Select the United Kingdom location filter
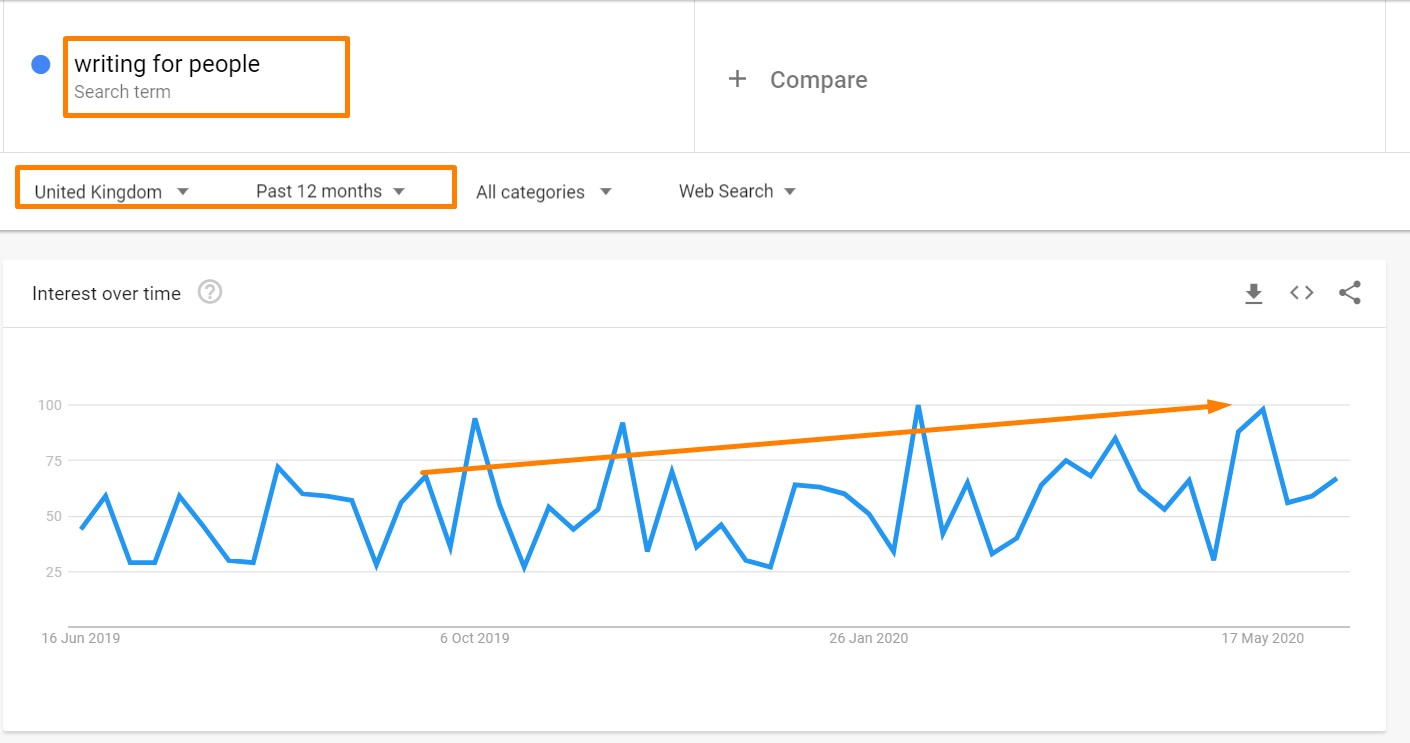Image resolution: width=1410 pixels, height=743 pixels. point(98,191)
